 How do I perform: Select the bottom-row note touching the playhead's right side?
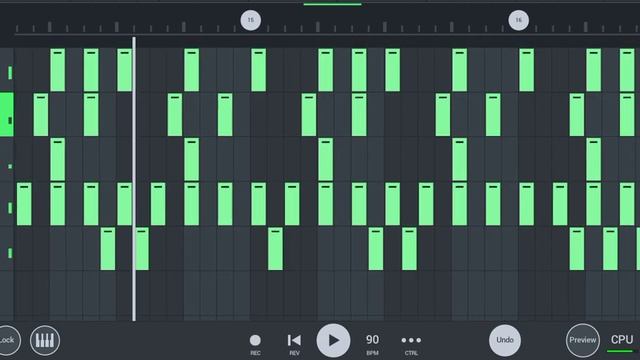click(142, 249)
